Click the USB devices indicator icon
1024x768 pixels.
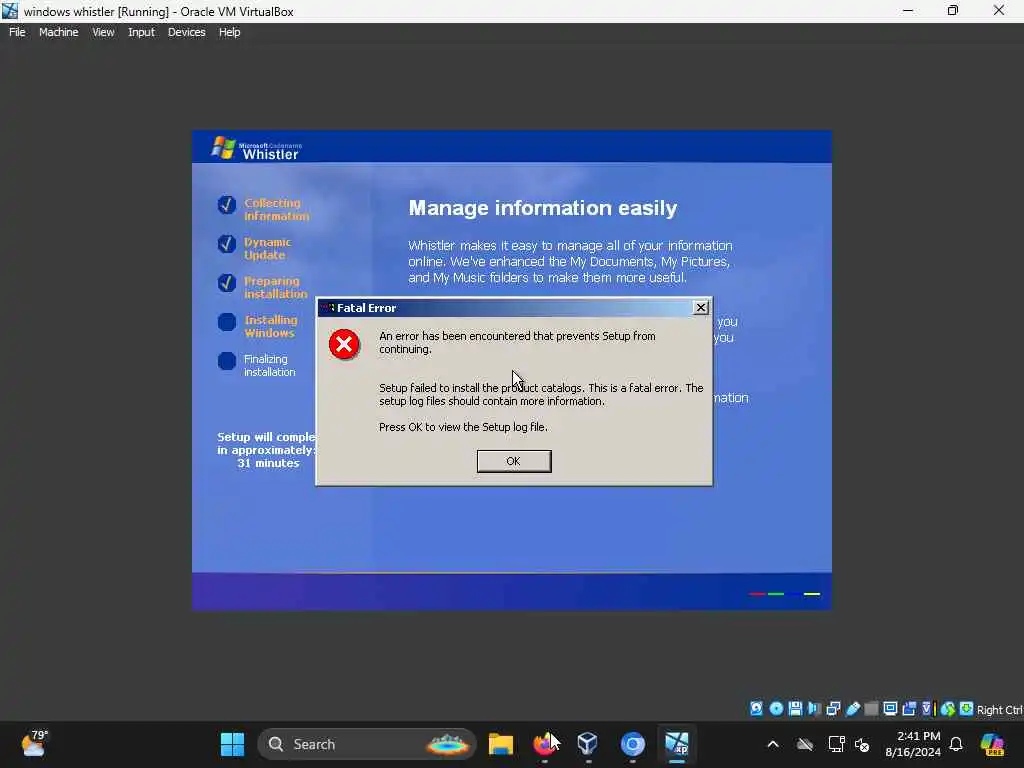point(853,709)
